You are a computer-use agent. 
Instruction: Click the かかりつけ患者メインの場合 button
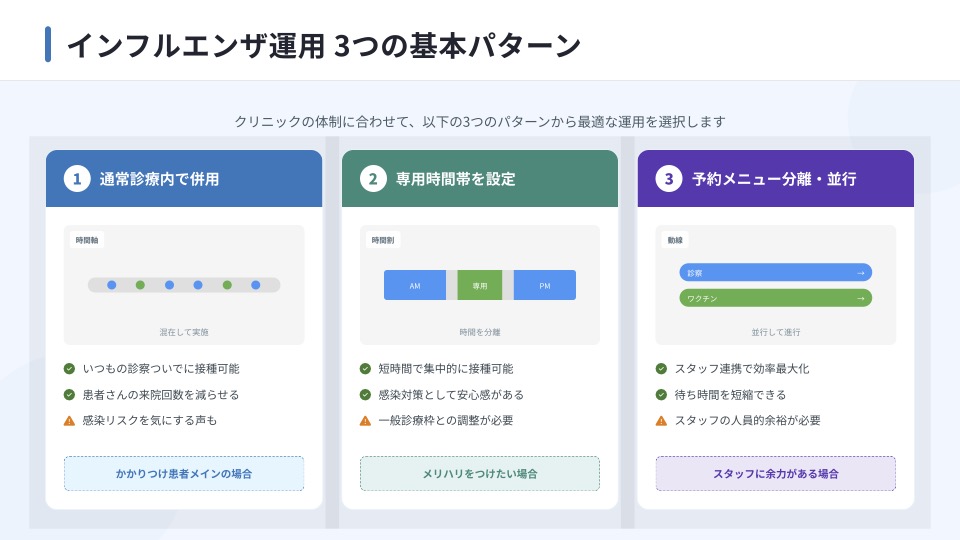pos(184,473)
